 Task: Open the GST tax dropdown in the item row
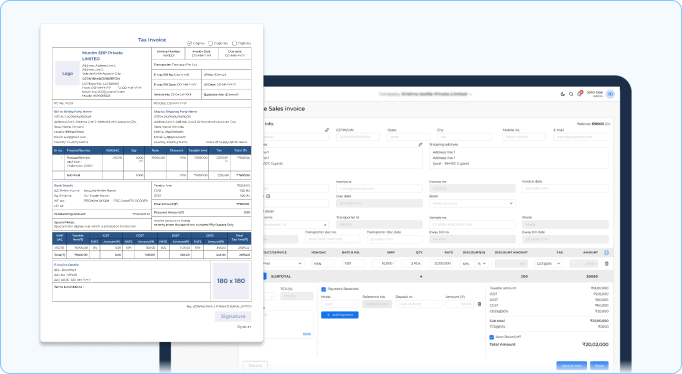coord(548,264)
